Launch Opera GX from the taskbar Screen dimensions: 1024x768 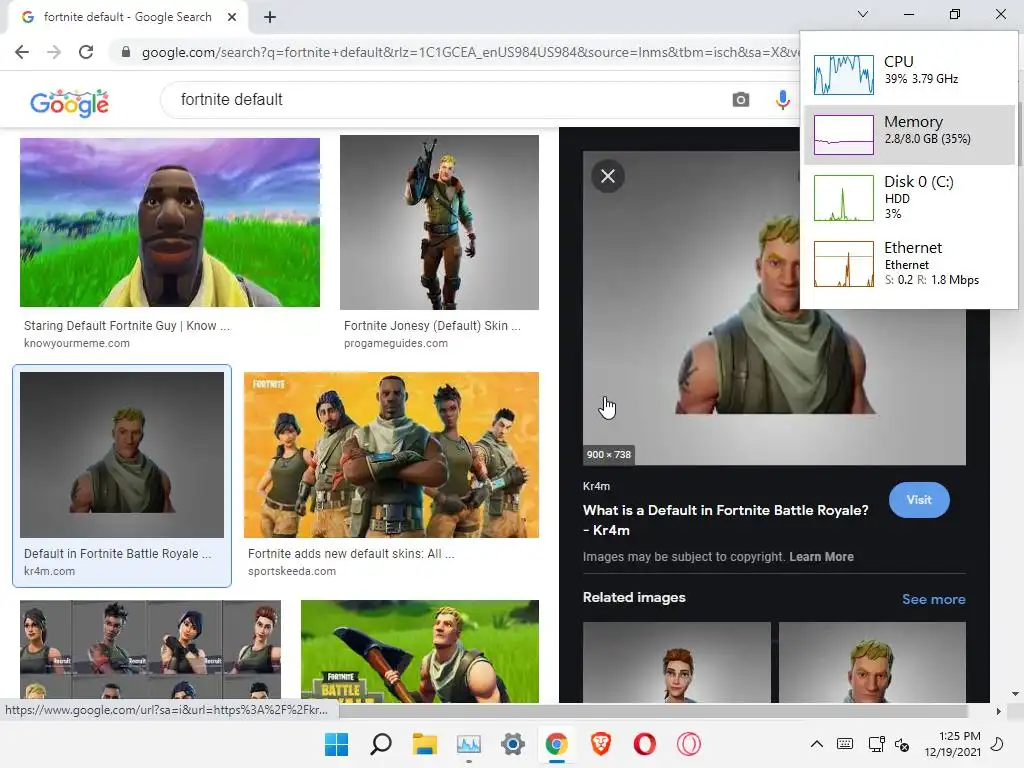688,744
